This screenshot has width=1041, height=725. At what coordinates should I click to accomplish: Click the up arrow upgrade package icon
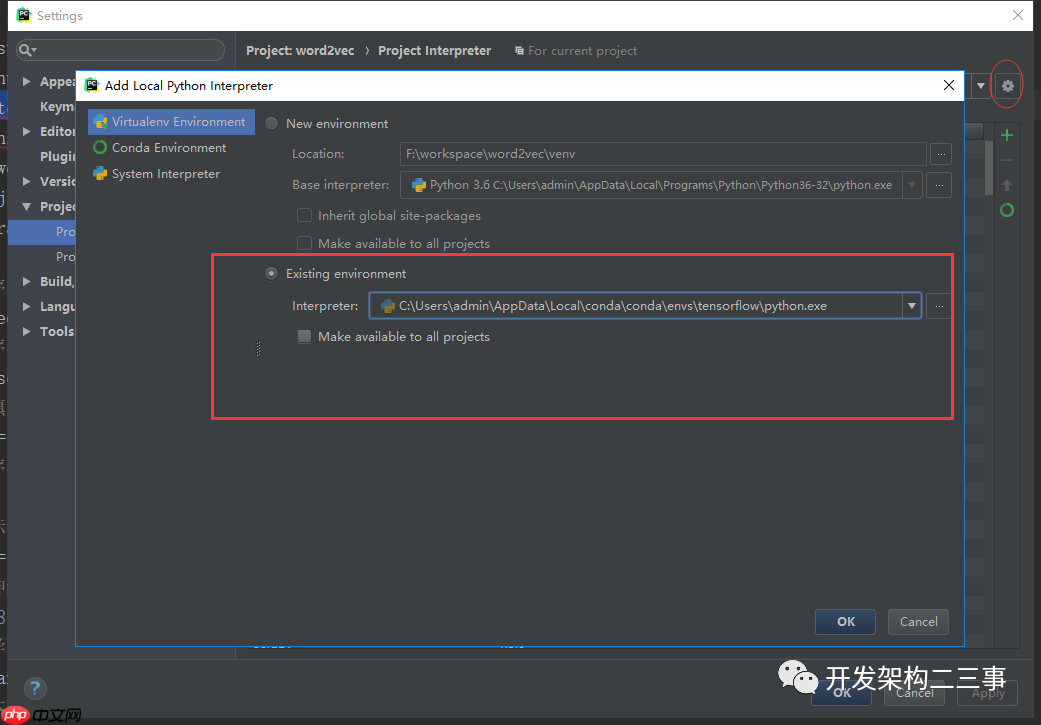(x=1006, y=185)
